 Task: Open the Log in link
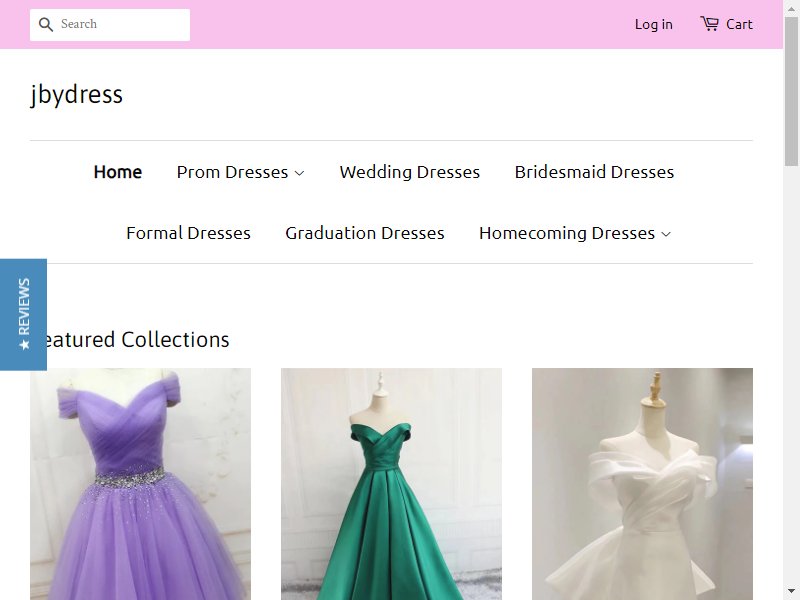654,24
